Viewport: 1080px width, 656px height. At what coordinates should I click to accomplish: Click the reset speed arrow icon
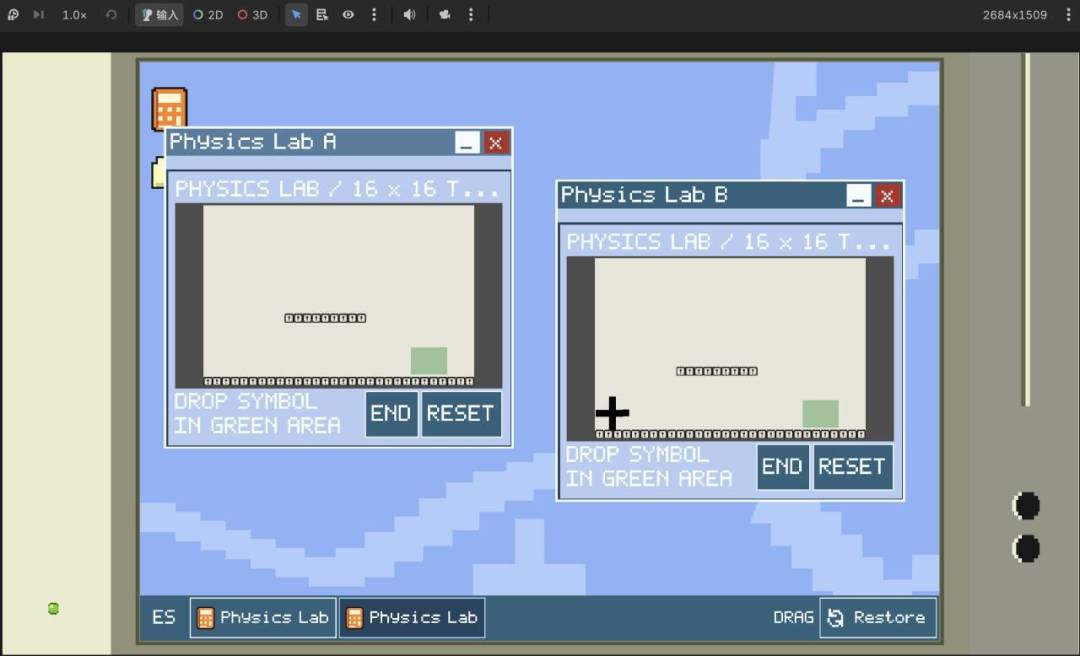[111, 14]
